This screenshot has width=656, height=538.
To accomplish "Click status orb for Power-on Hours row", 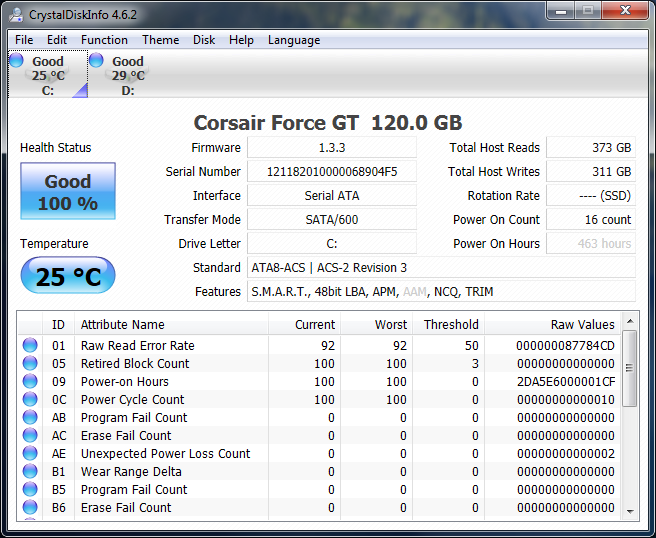I will [30, 381].
